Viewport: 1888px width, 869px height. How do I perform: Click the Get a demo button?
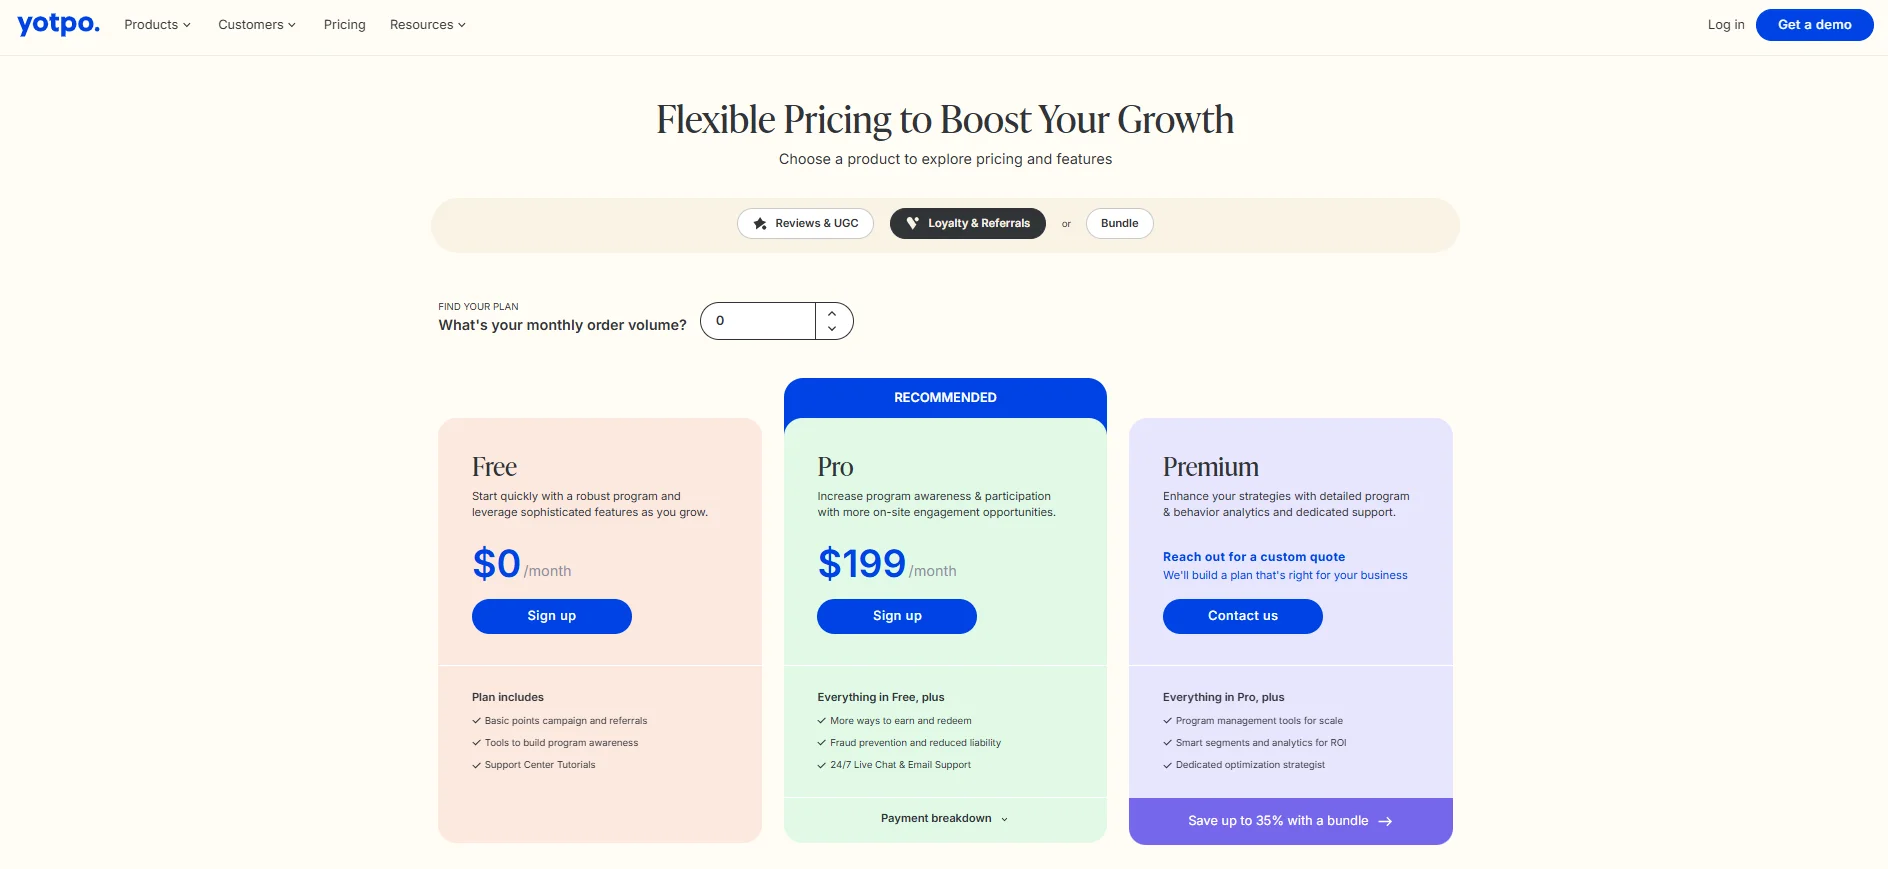click(x=1814, y=25)
